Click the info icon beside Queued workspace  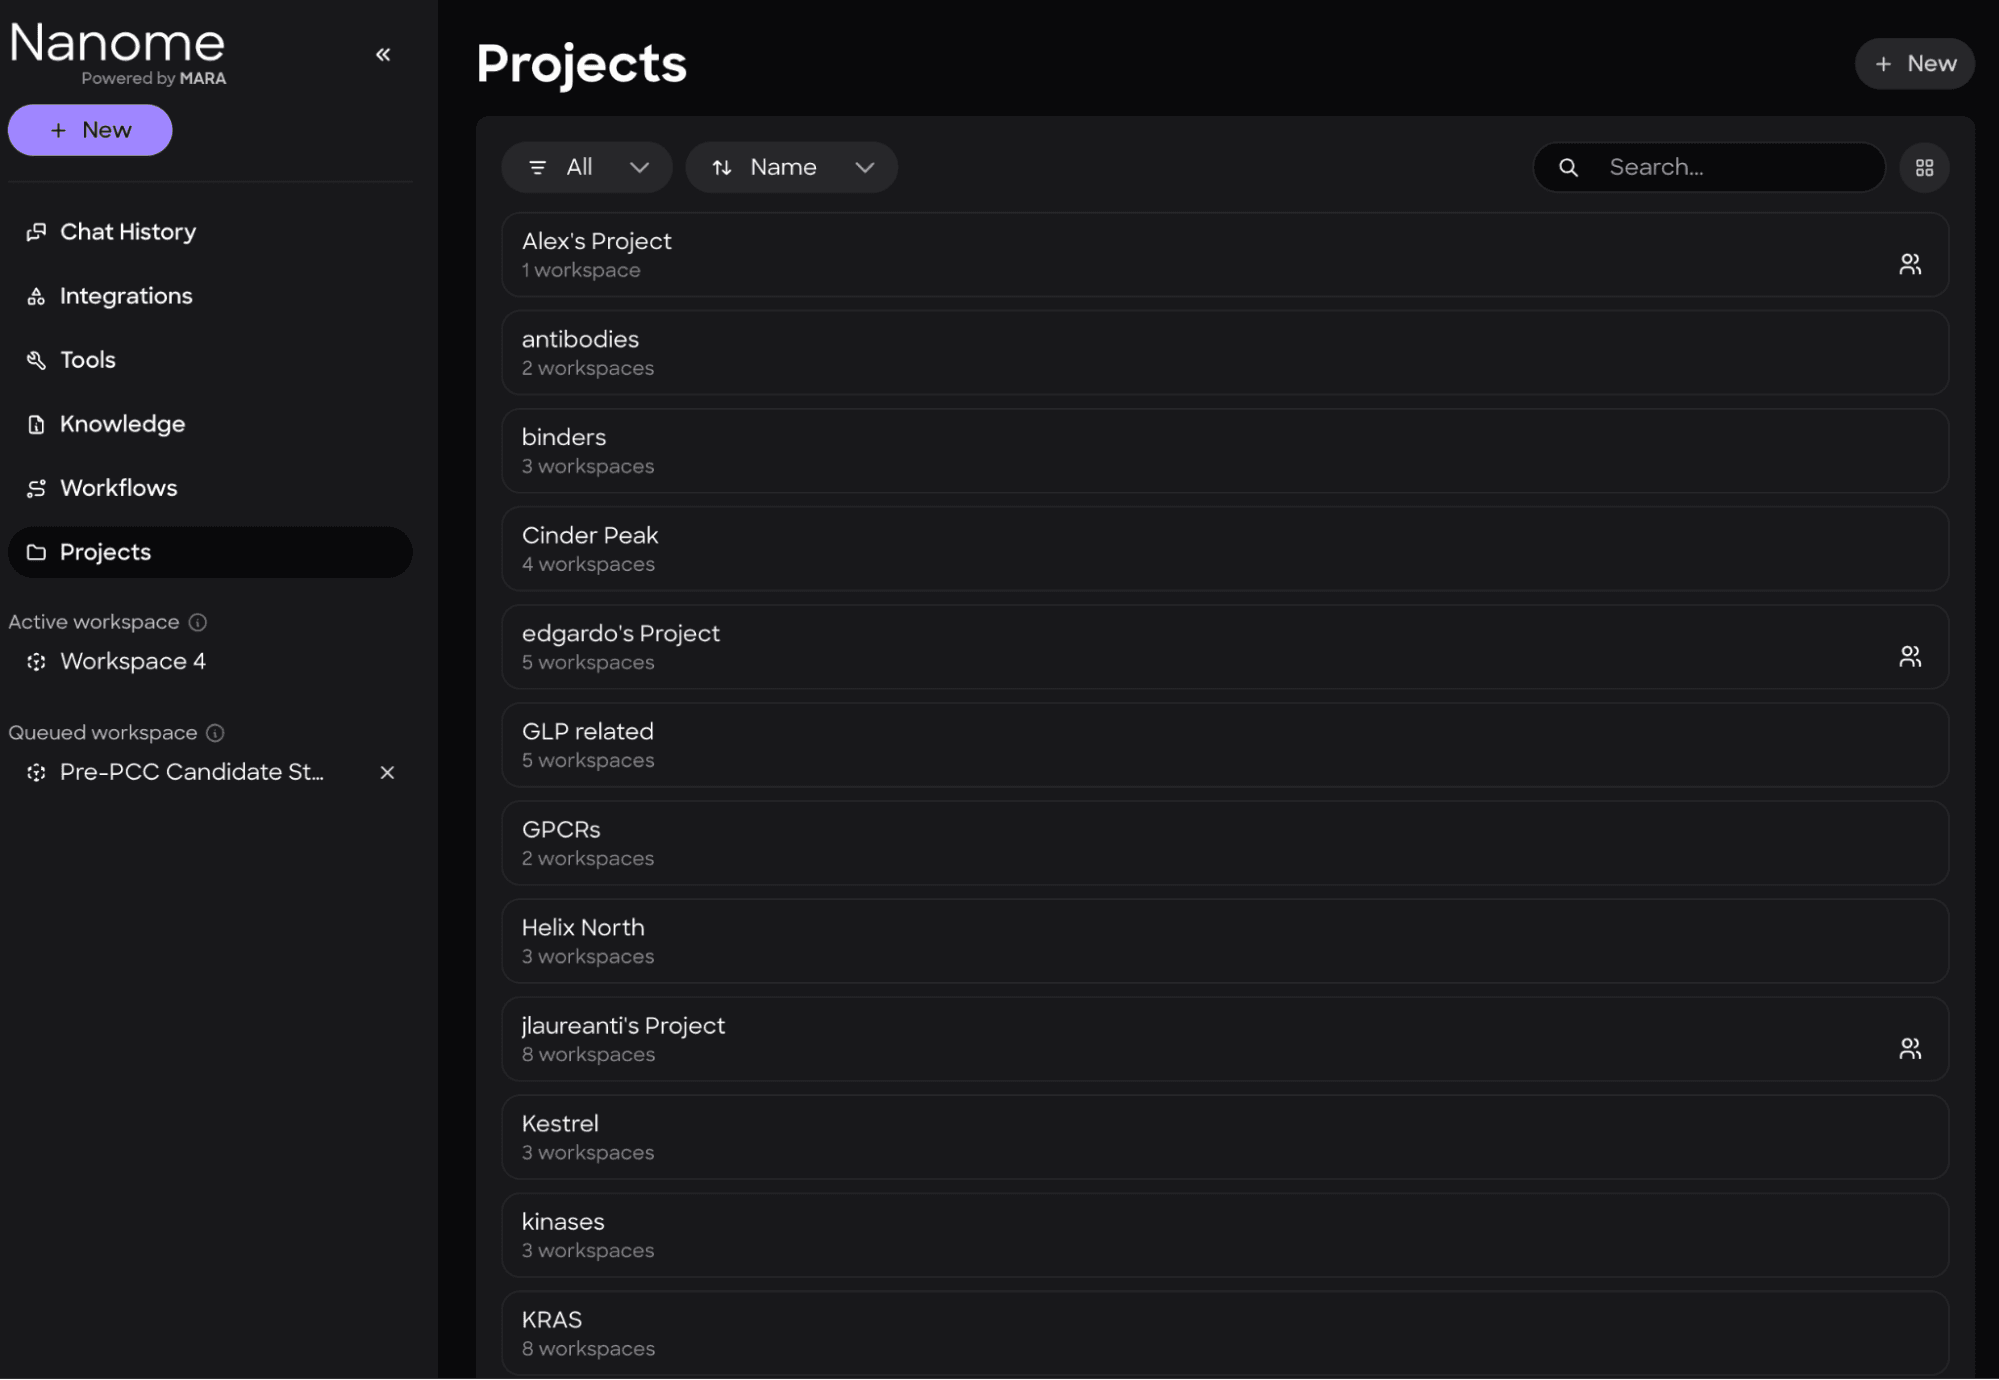216,732
